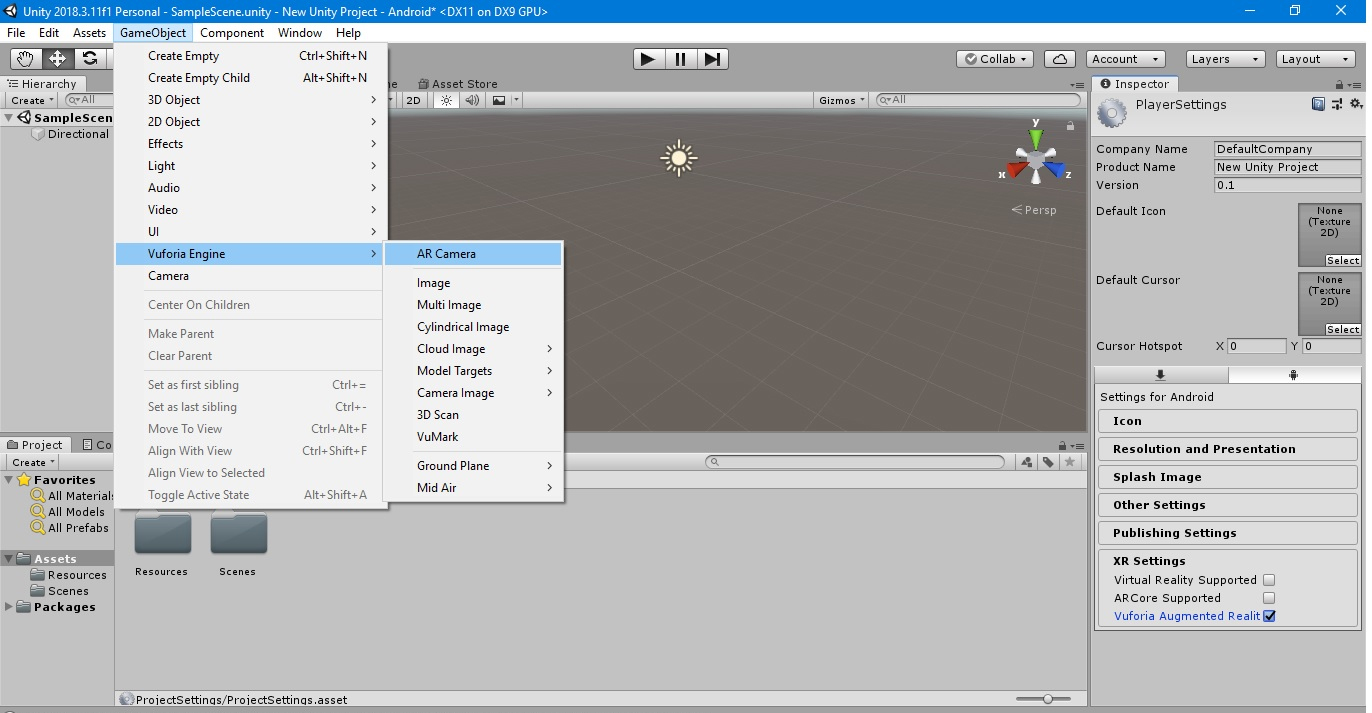Viewport: 1372px width, 713px height.
Task: Open the Component menu
Action: coord(232,33)
